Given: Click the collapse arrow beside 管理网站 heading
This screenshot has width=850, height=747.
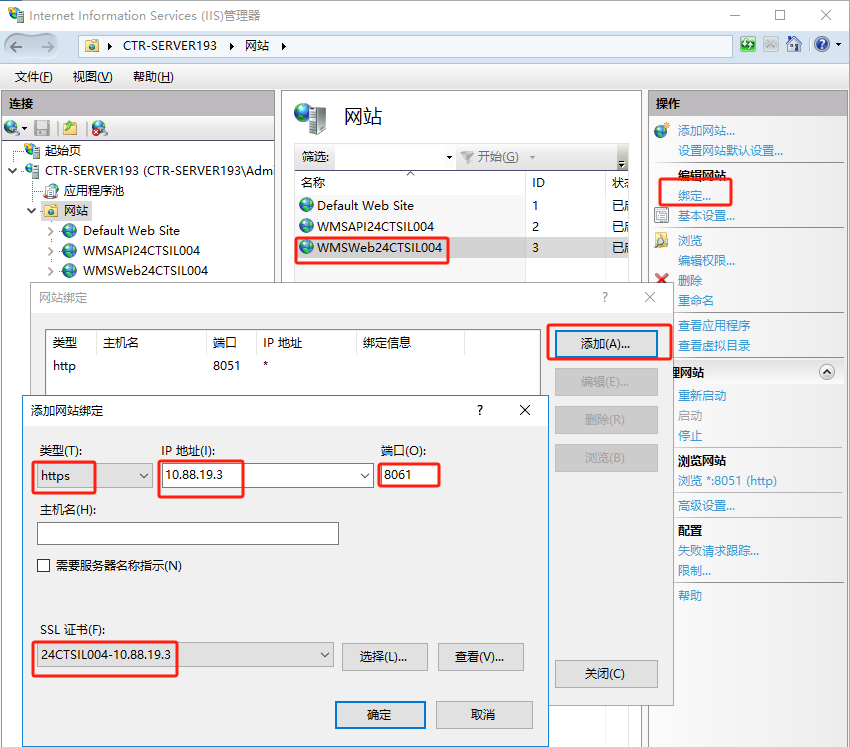Looking at the screenshot, I should [826, 372].
